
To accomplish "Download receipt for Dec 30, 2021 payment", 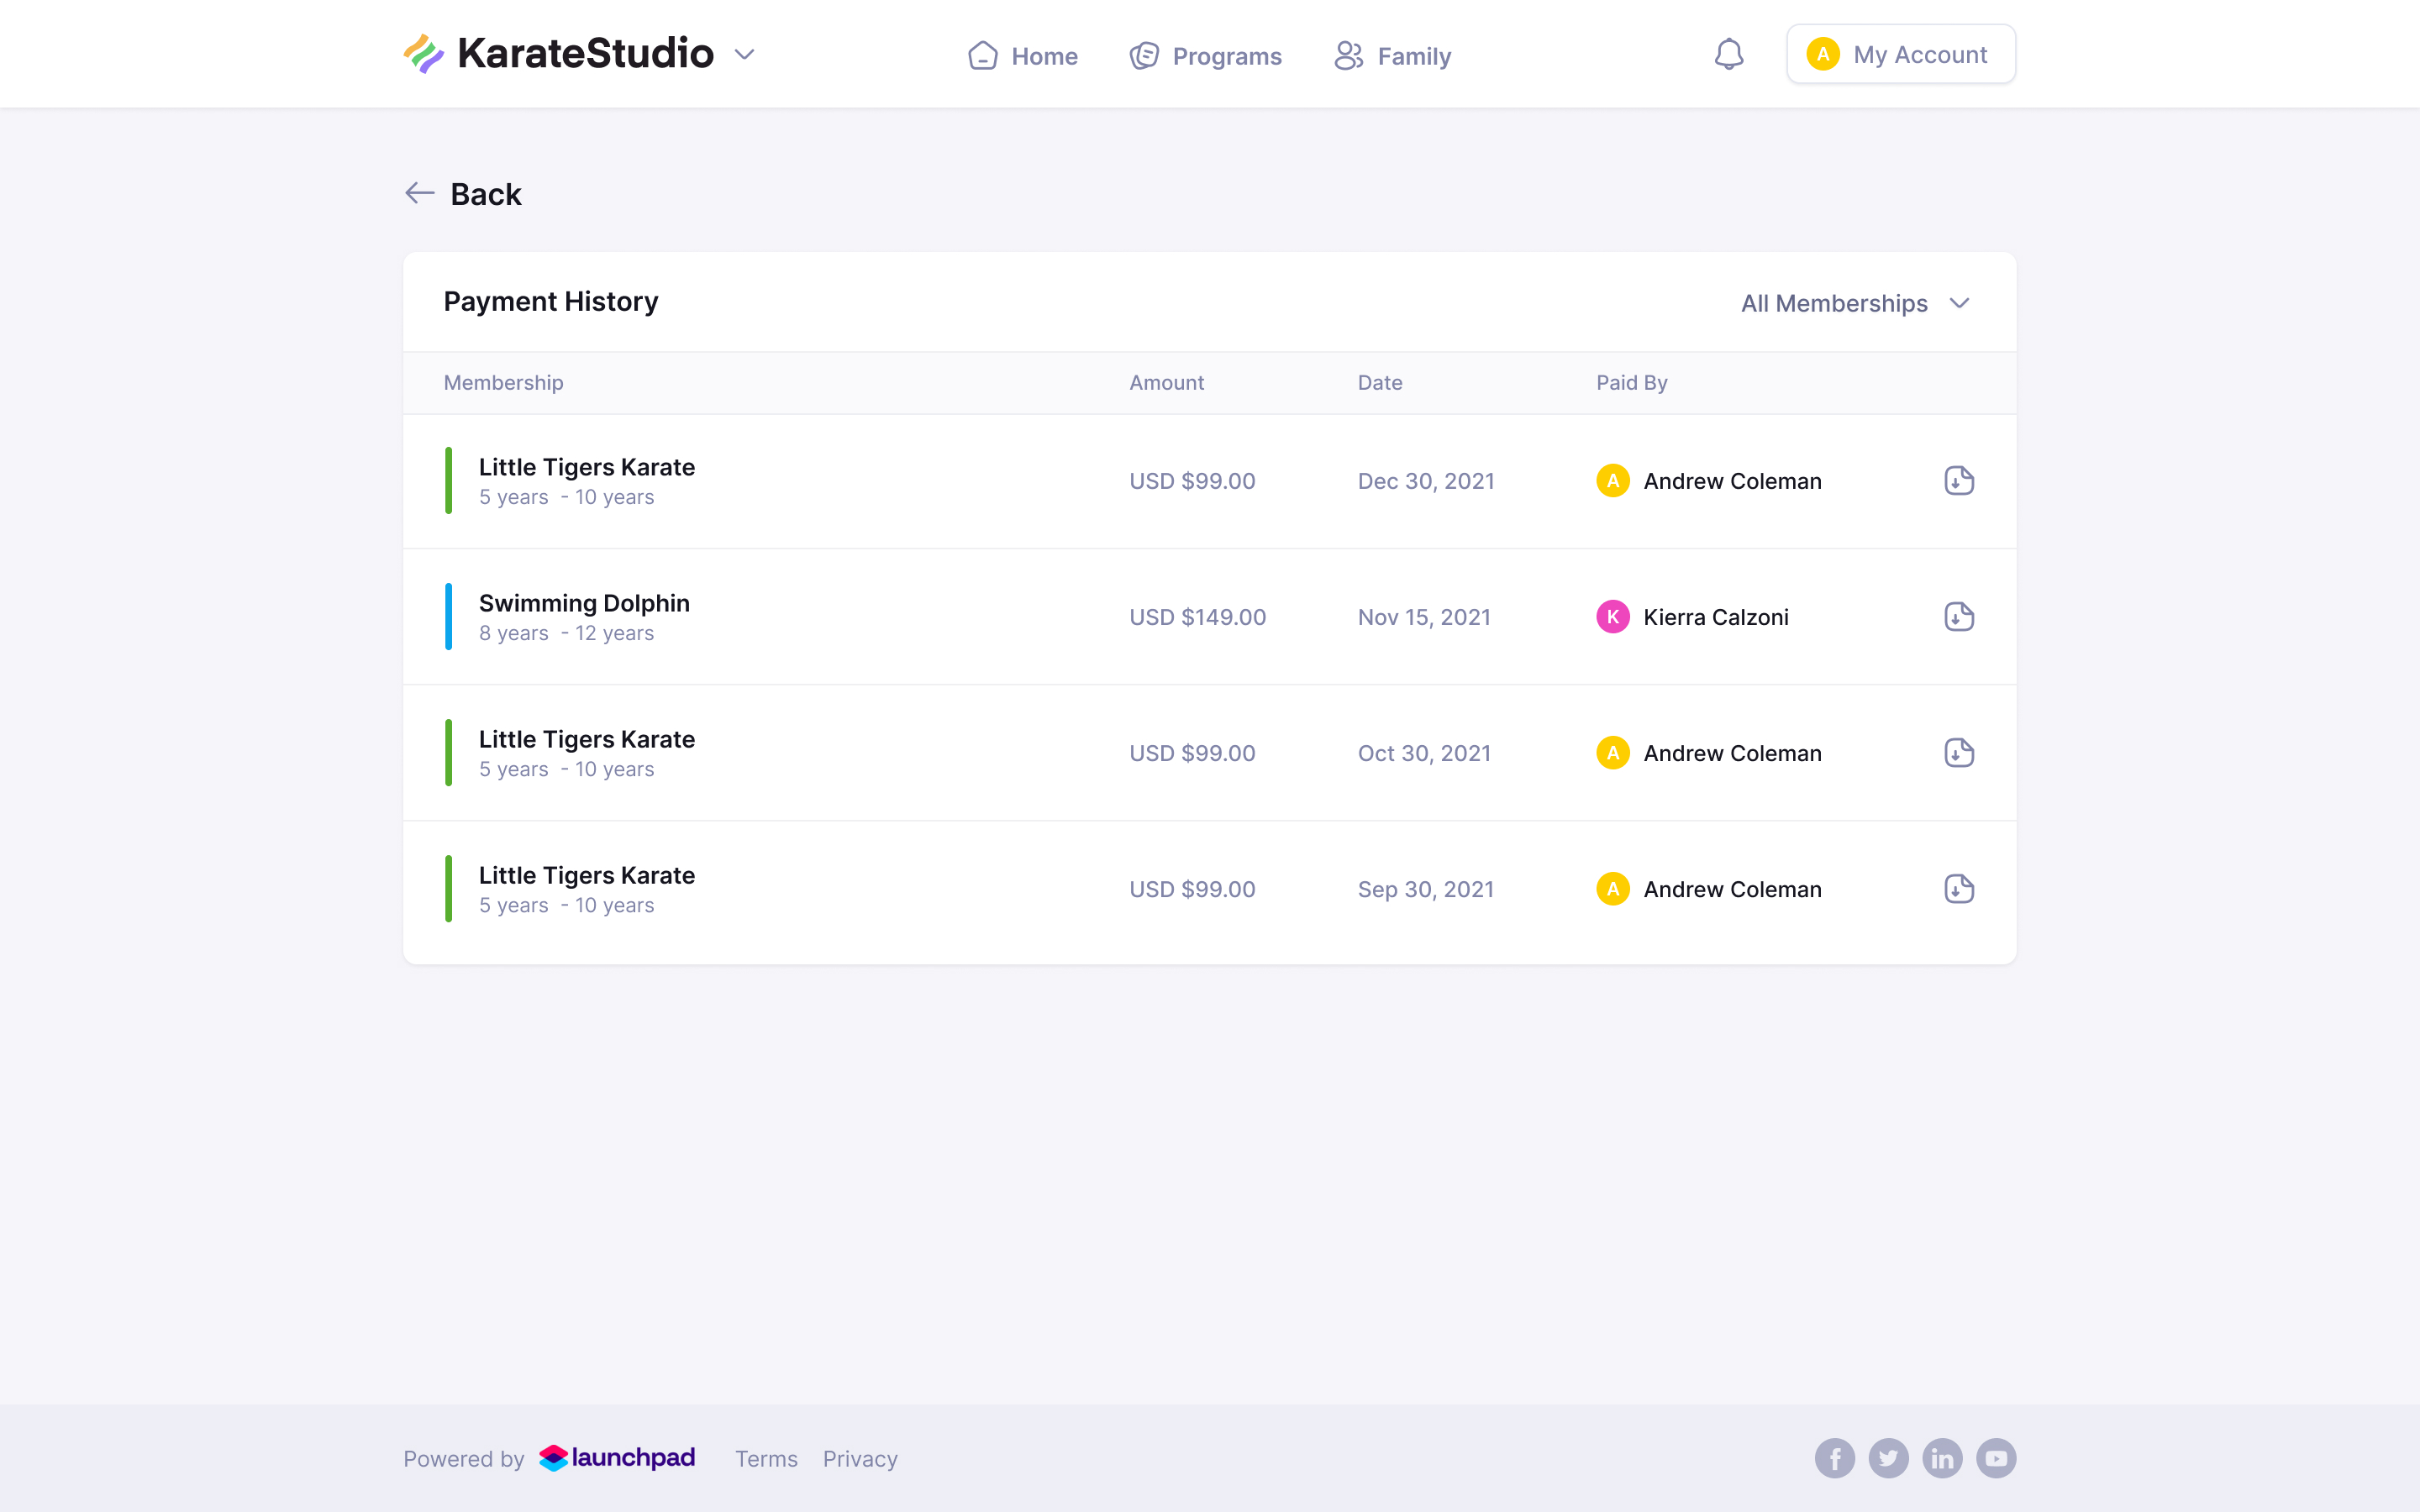I will coord(1958,481).
